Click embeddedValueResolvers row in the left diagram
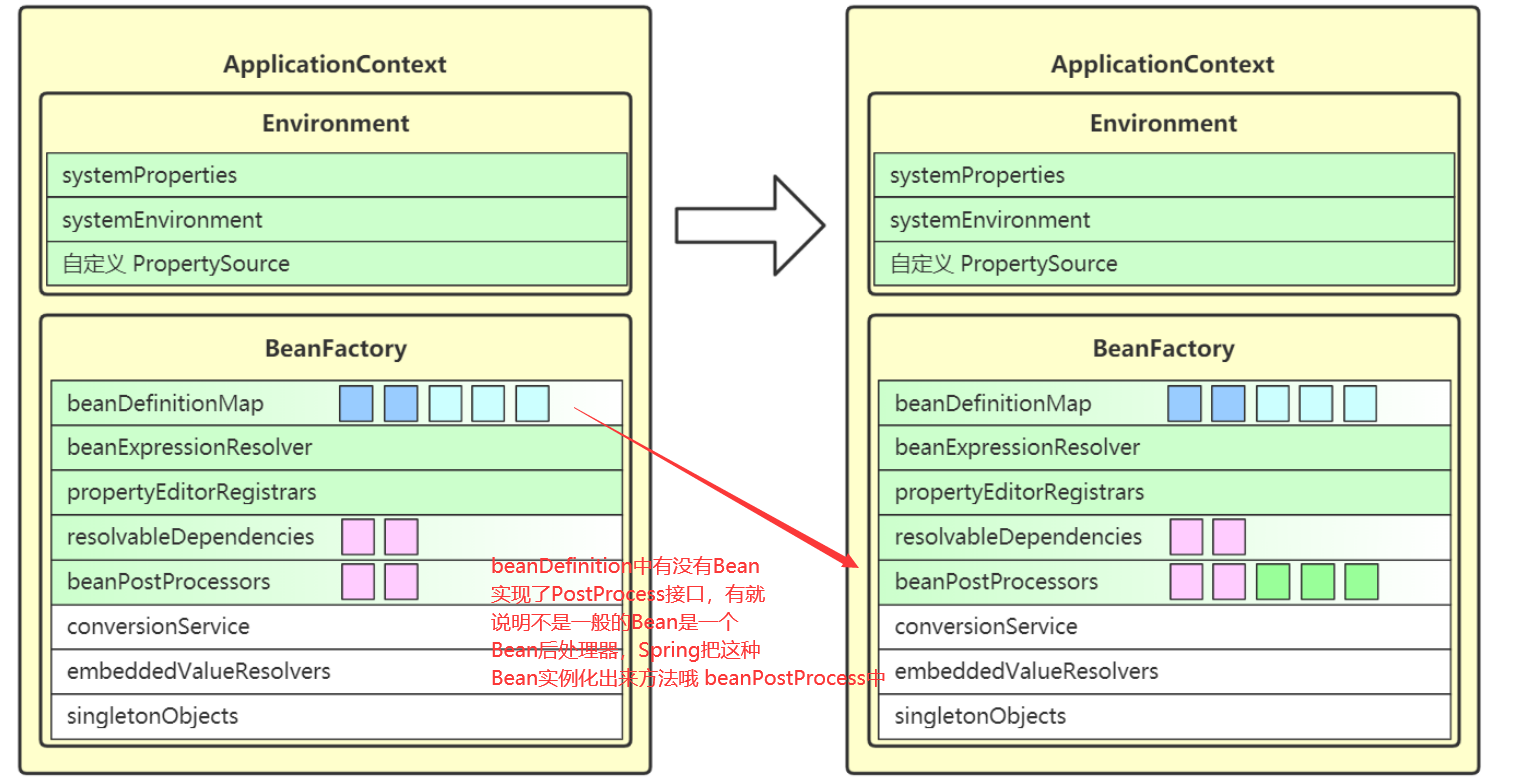This screenshot has height=779, width=1515. [x=337, y=671]
